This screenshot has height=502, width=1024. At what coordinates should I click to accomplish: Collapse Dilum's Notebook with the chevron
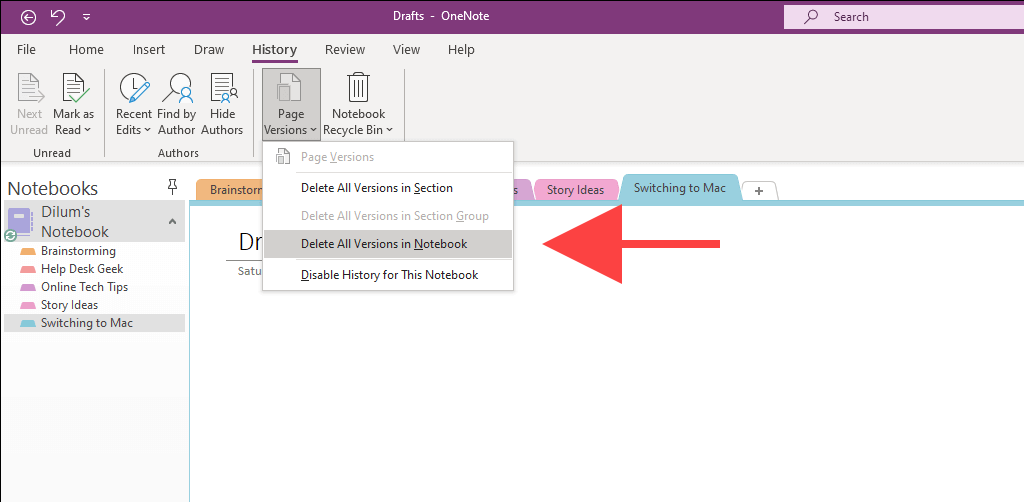172,221
